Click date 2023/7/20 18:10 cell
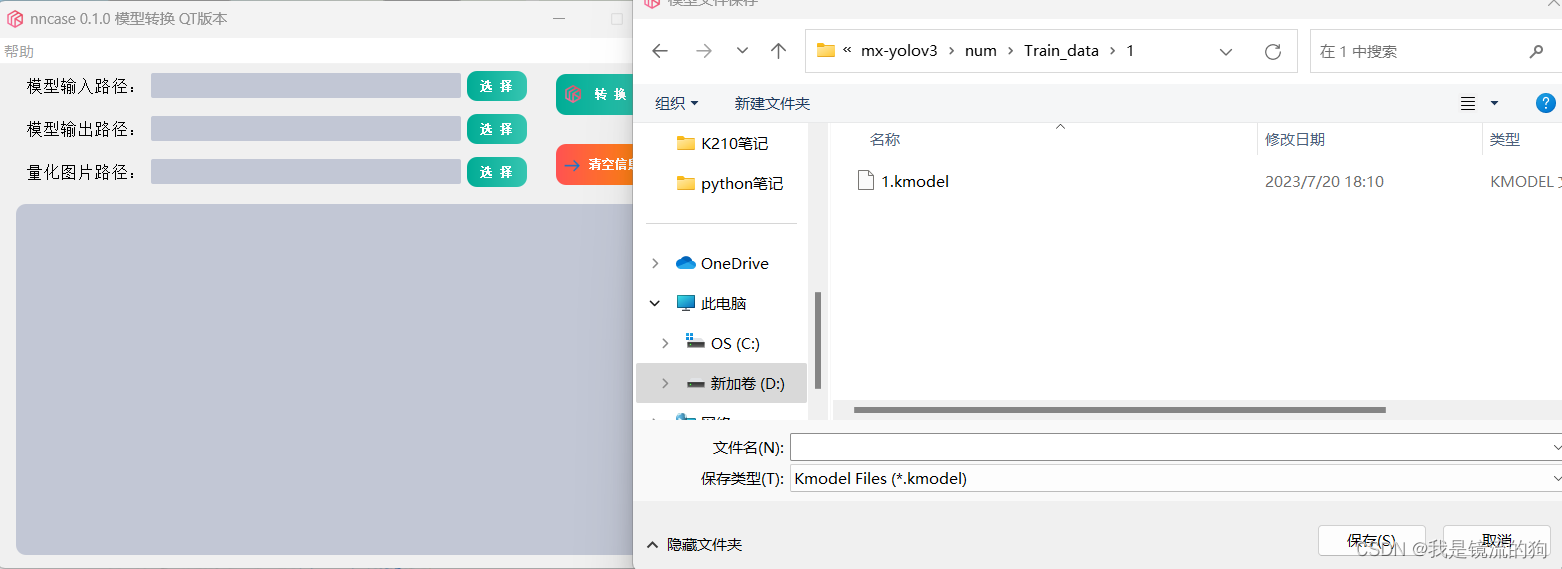Screen dimensions: 1562x569 (1324, 181)
